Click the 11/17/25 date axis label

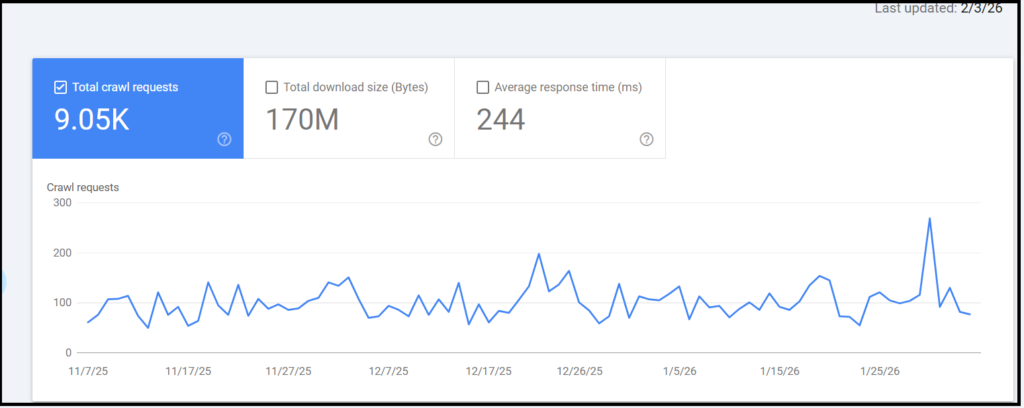click(188, 371)
